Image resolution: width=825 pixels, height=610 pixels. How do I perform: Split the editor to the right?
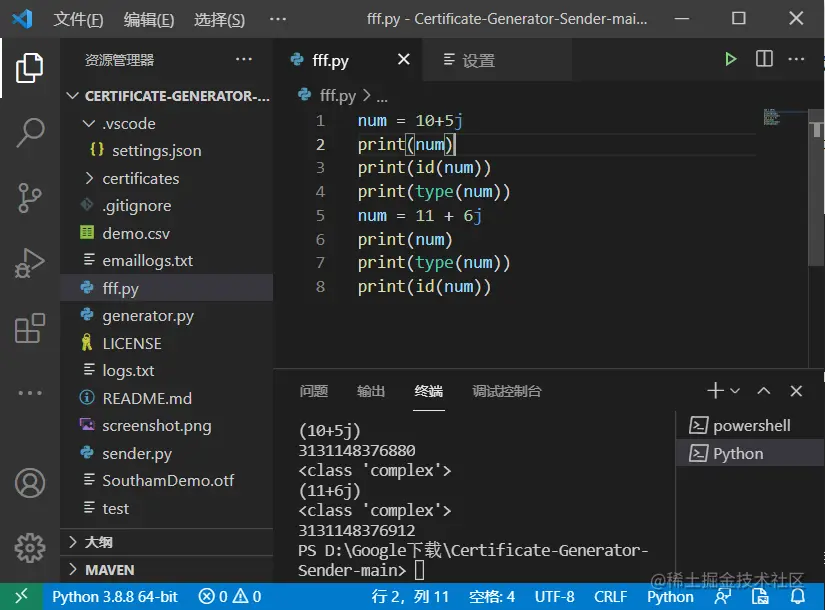pyautogui.click(x=764, y=59)
